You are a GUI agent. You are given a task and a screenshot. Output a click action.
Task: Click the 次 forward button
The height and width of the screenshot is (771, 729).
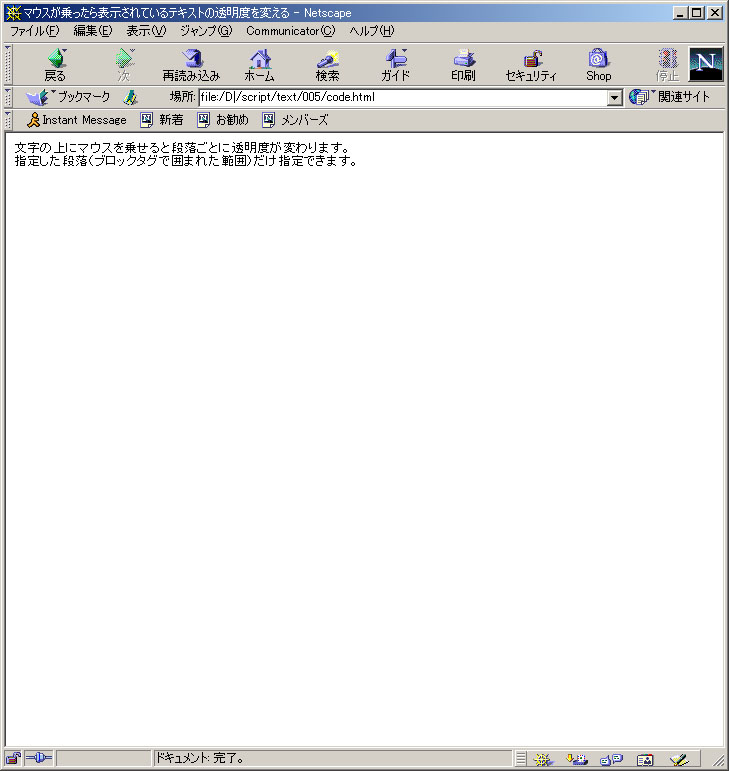(123, 65)
